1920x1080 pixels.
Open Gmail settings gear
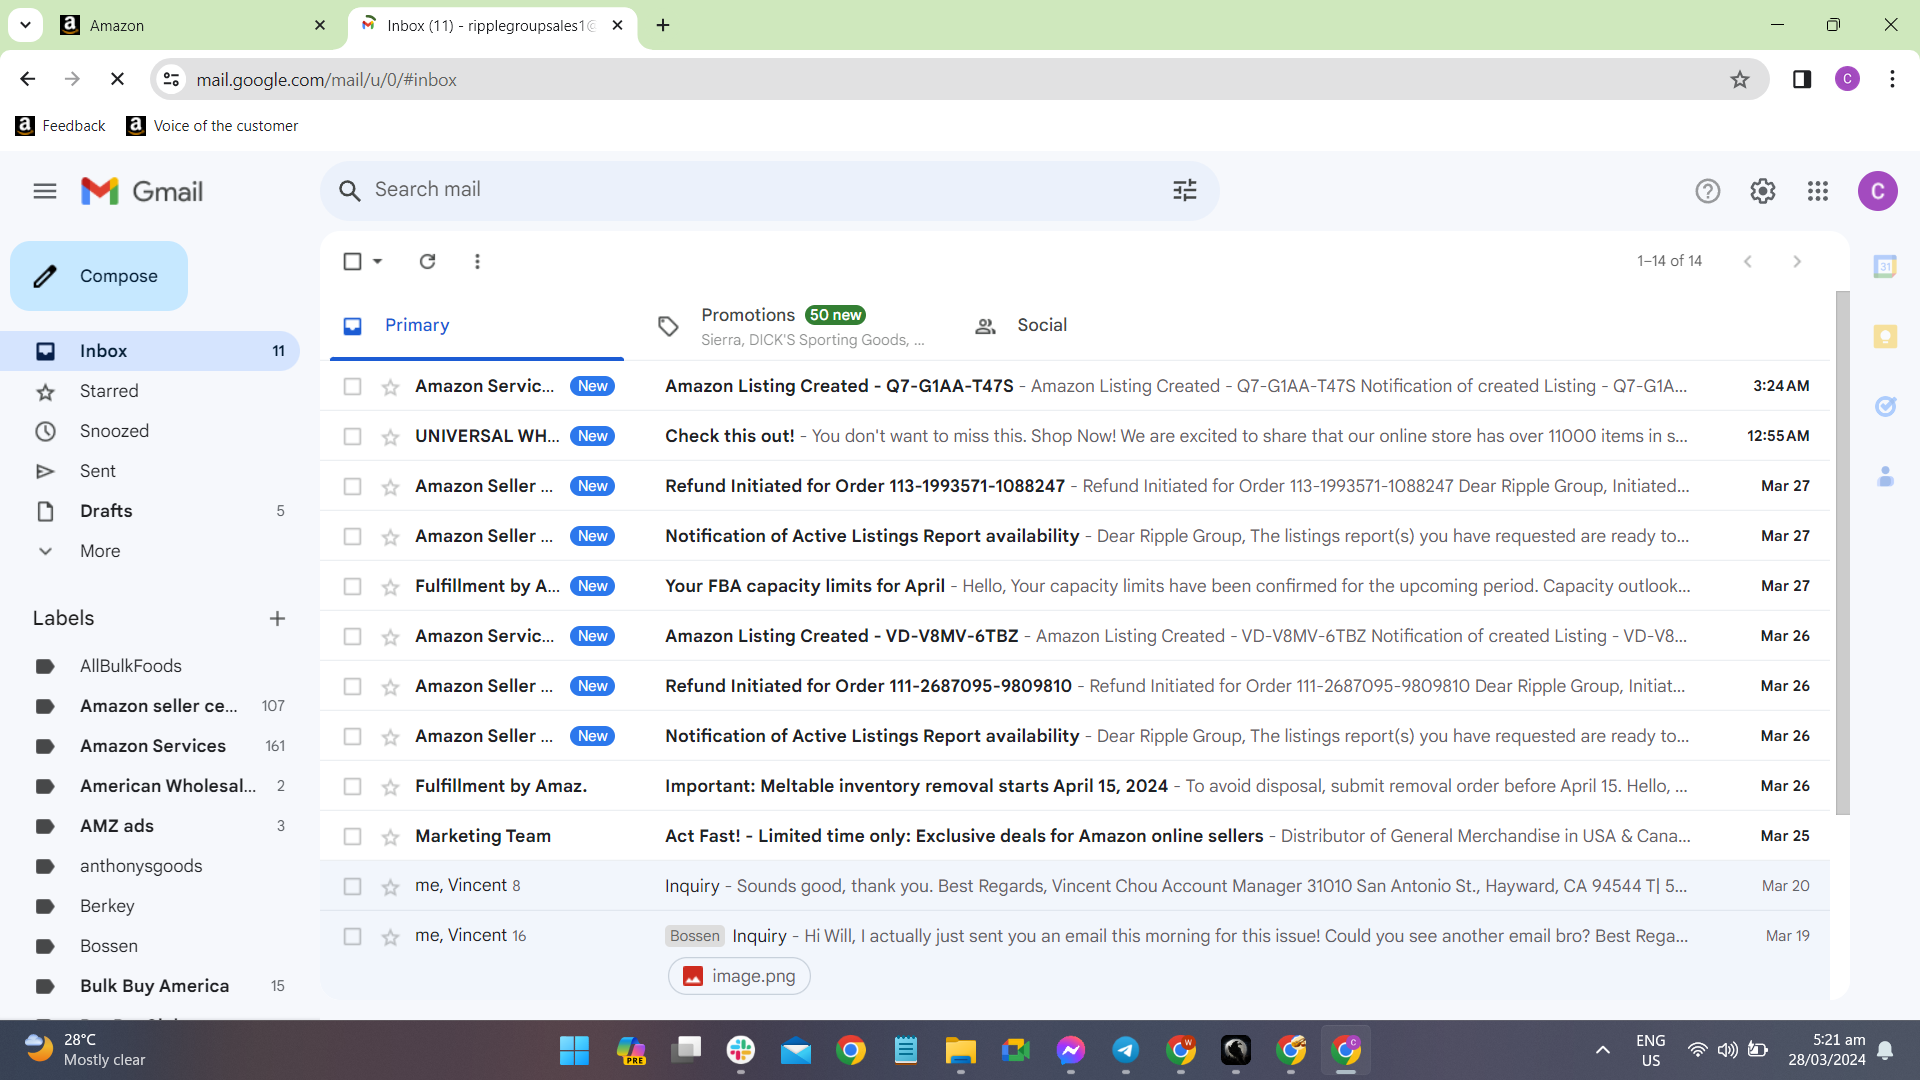point(1763,191)
